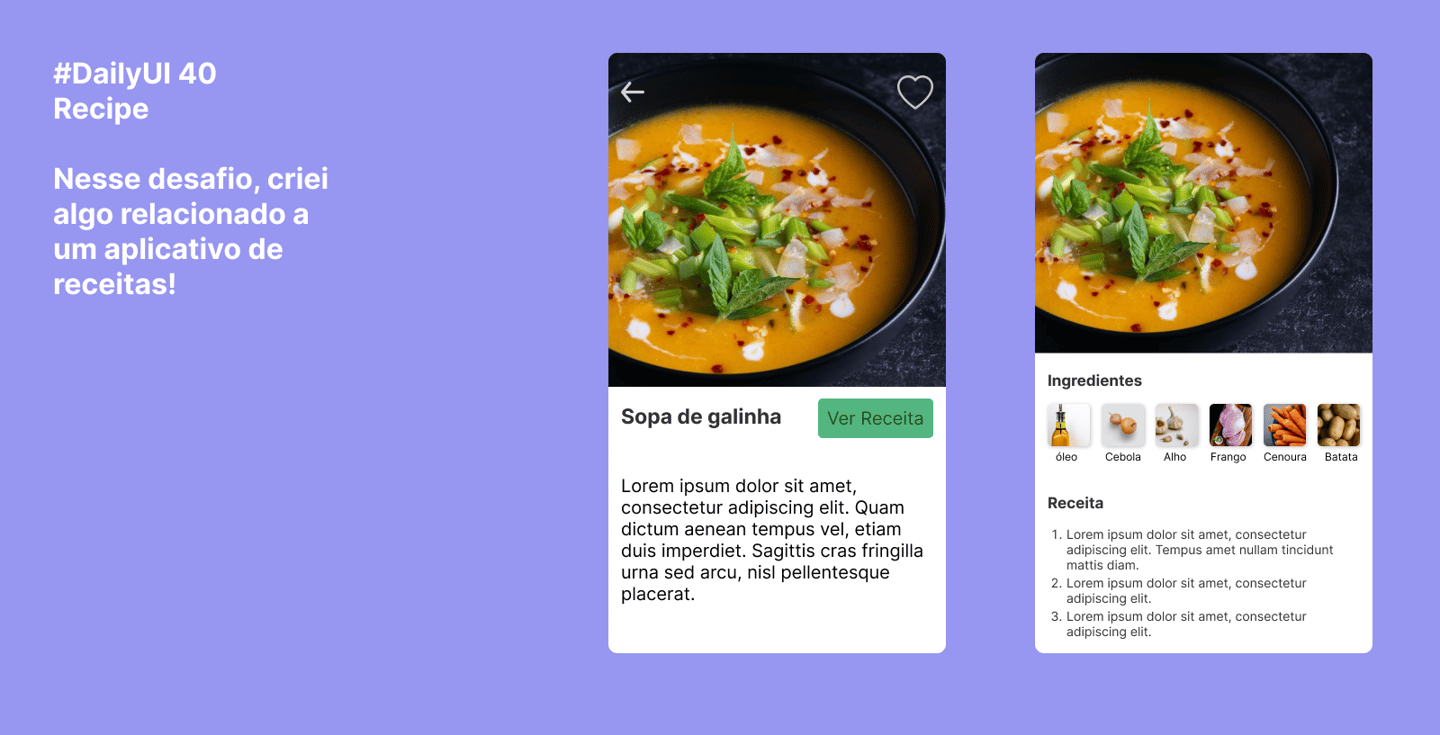
Task: Click the Receita heading
Action: (1075, 503)
